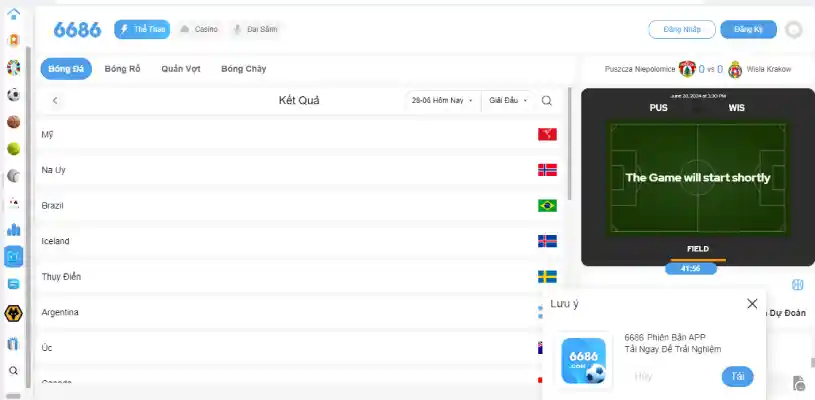The image size is (815, 400).
Task: Open the bar chart statistics icon in sidebar
Action: pos(14,229)
